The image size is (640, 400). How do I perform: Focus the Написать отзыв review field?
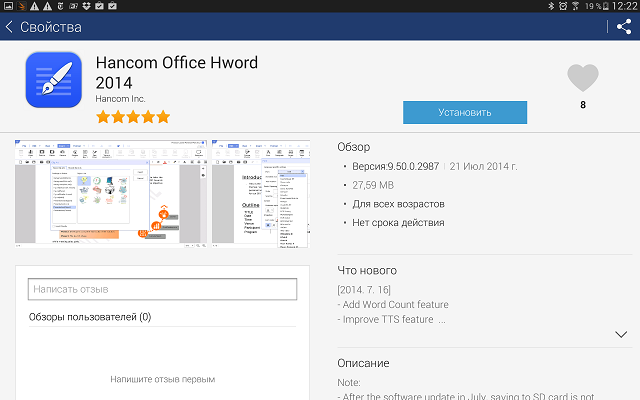click(x=162, y=289)
